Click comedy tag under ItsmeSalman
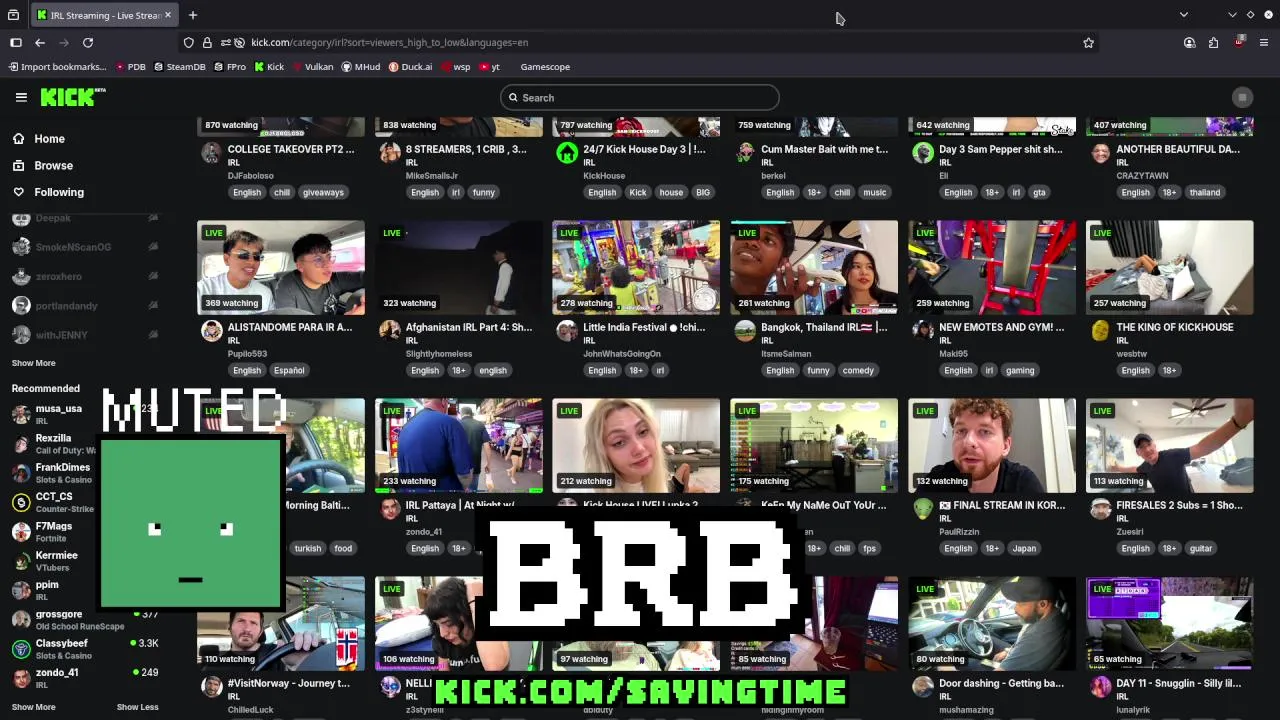 858,370
